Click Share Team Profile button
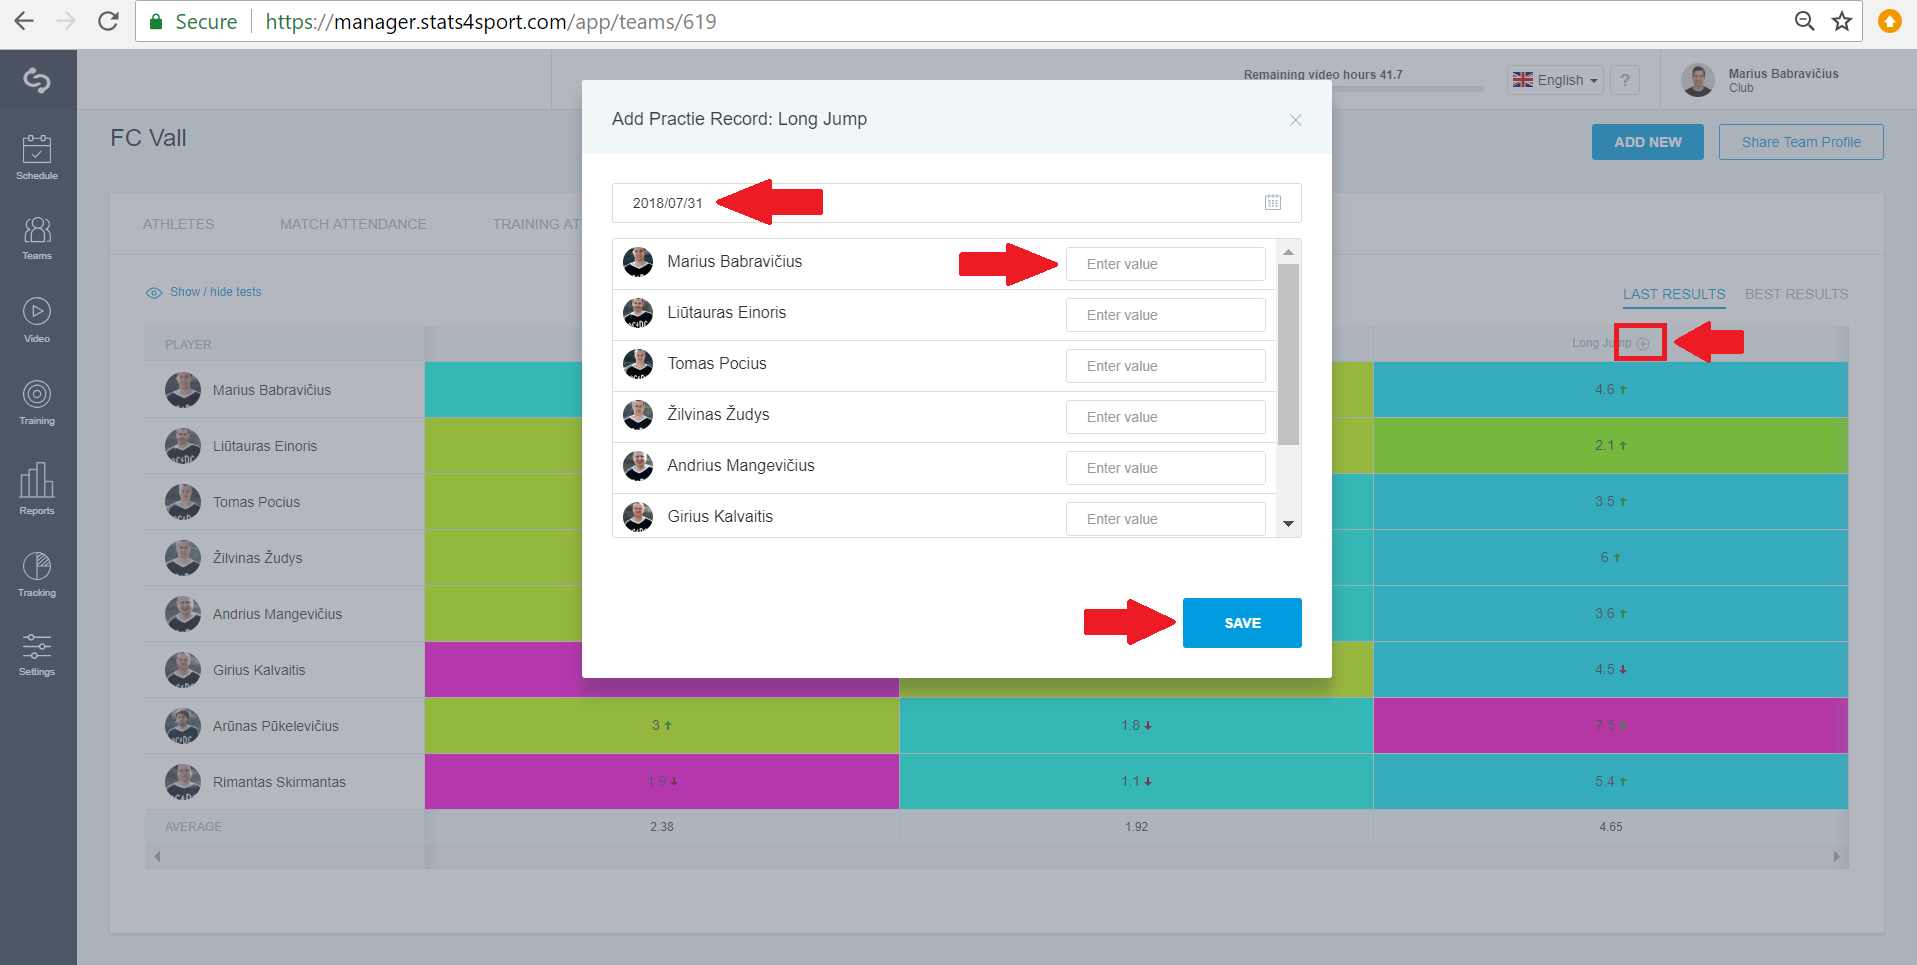This screenshot has height=965, width=1917. tap(1801, 142)
